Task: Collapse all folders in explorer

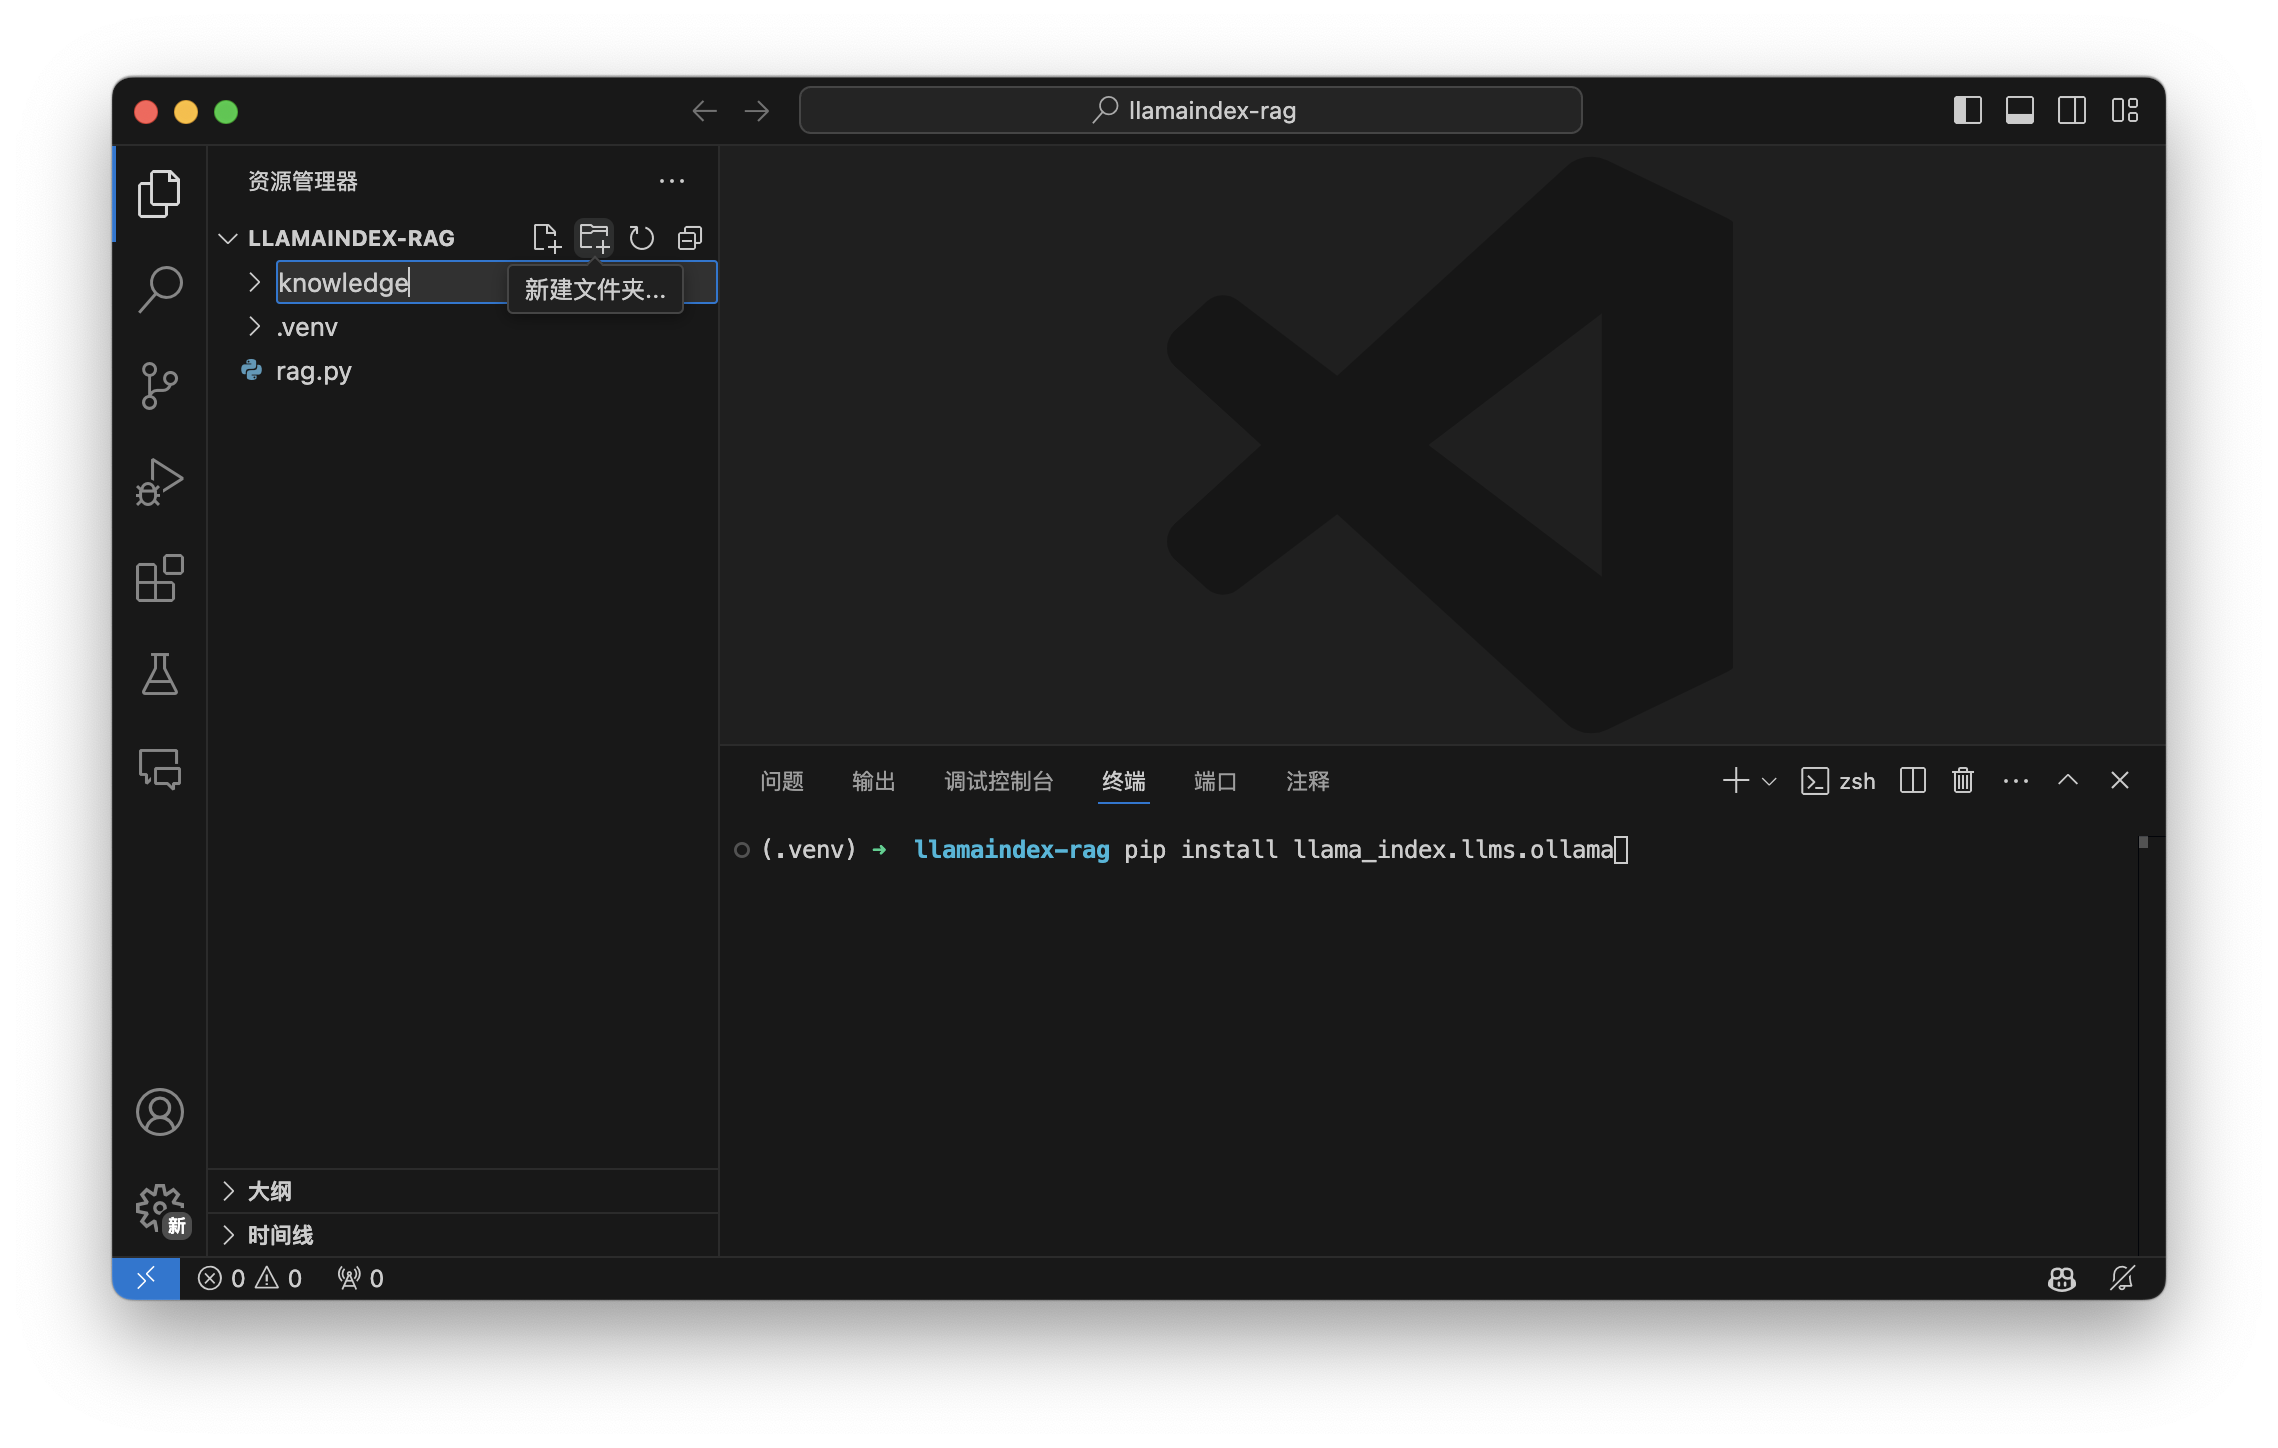Action: tap(690, 238)
